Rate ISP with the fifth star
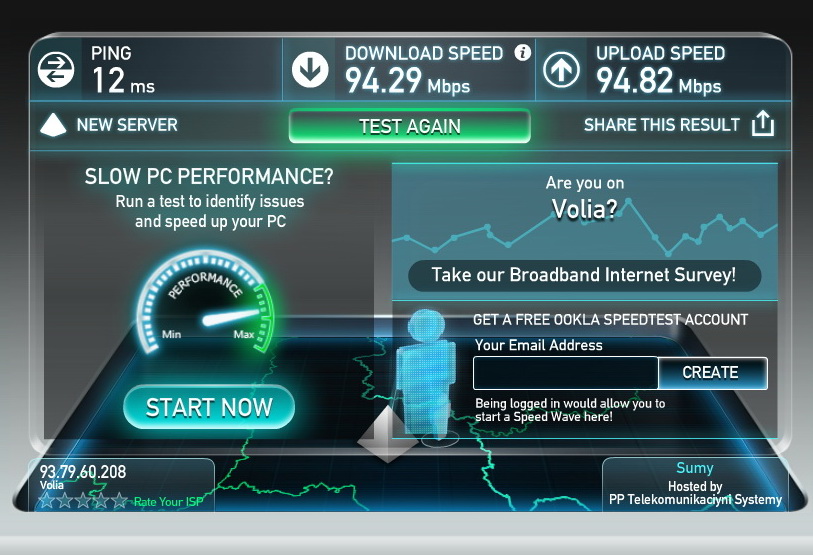Image resolution: width=813 pixels, height=555 pixels. [x=120, y=501]
